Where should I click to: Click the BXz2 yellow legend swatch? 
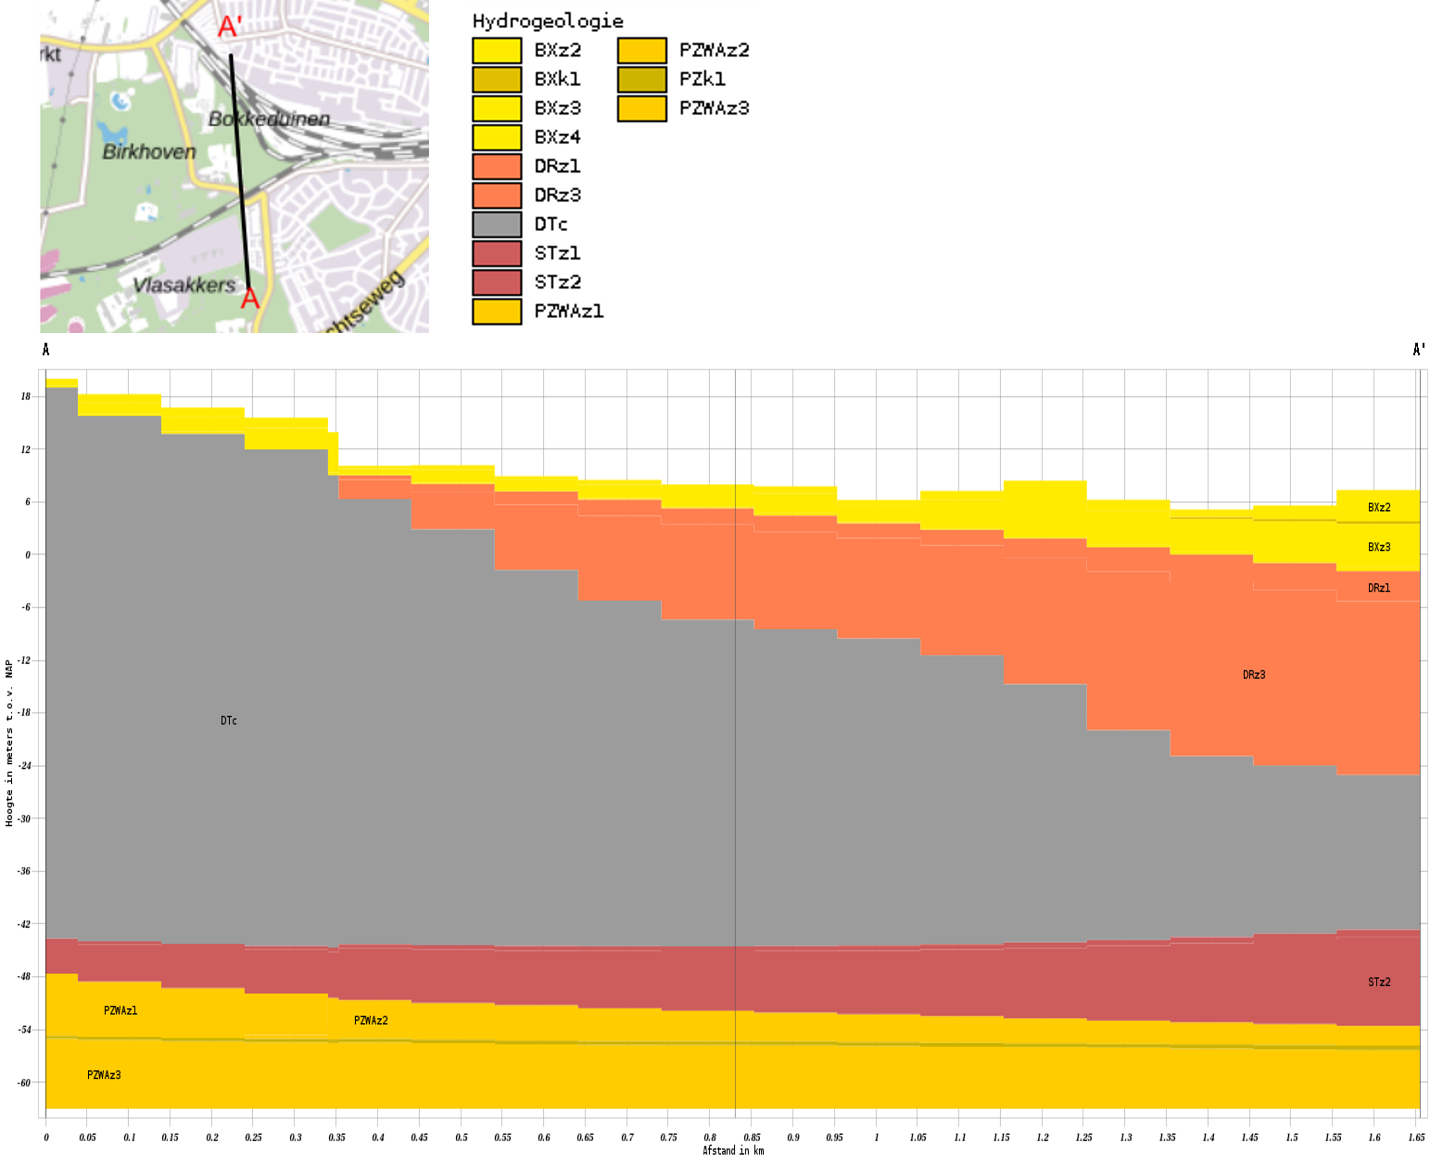497,50
